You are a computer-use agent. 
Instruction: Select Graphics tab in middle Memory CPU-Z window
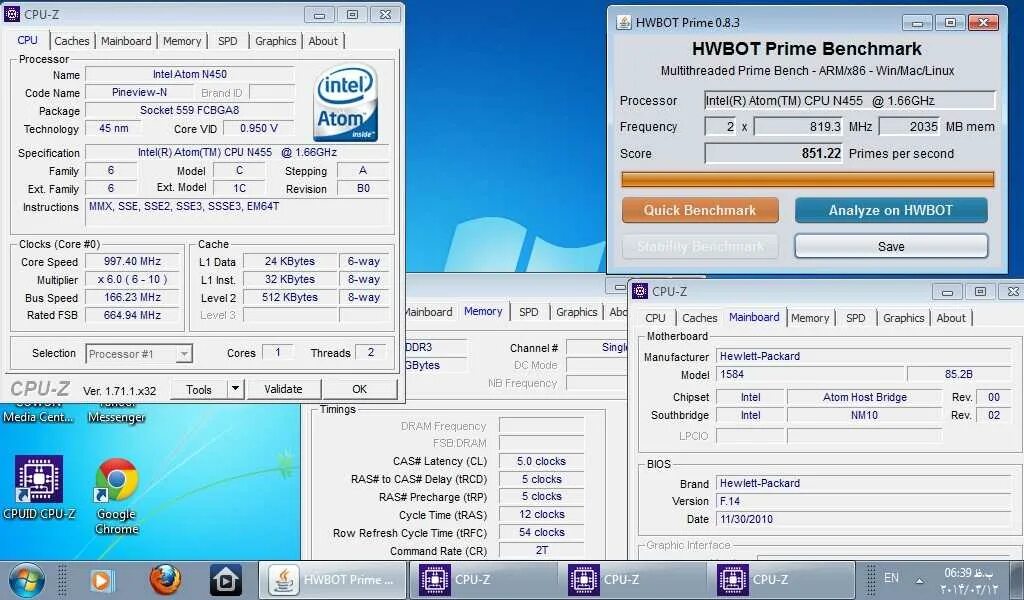577,312
